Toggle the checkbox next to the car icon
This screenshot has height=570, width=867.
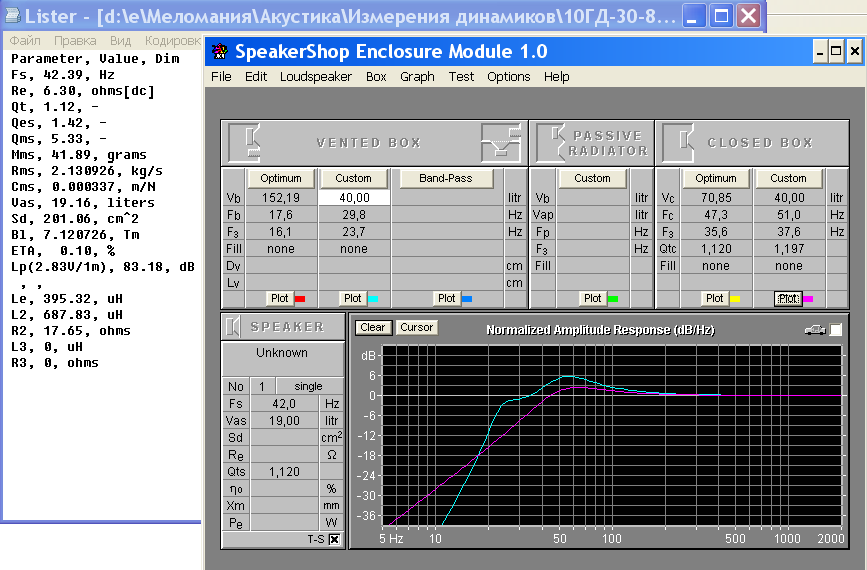click(836, 329)
